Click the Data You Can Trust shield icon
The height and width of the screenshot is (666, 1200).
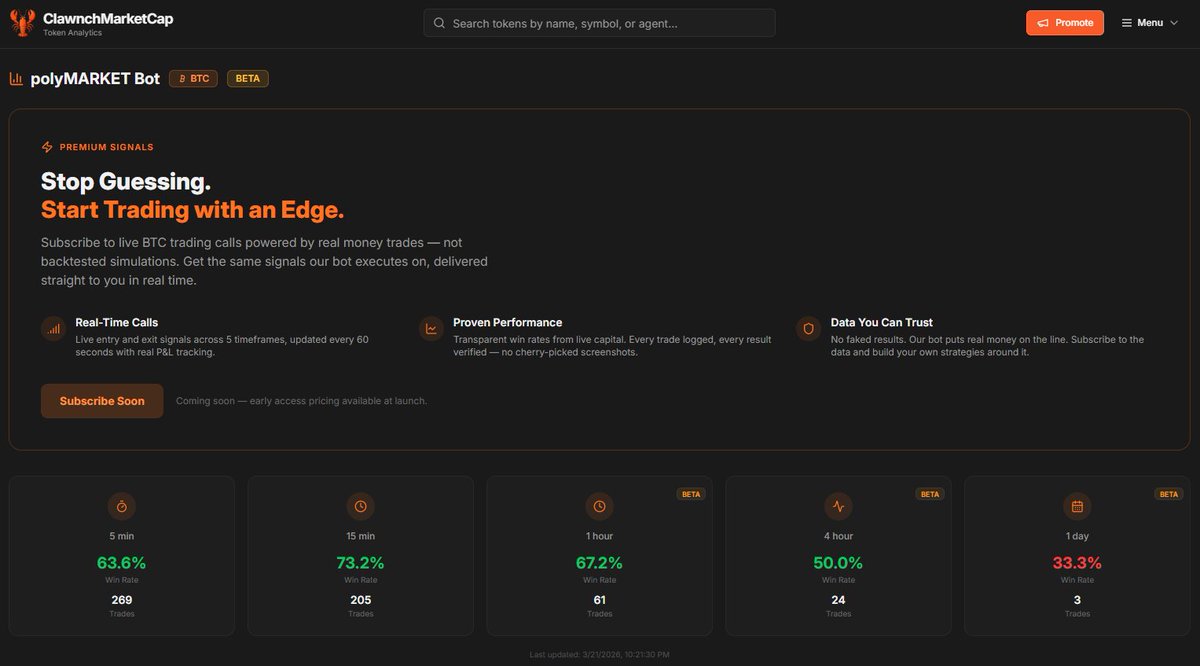[809, 328]
